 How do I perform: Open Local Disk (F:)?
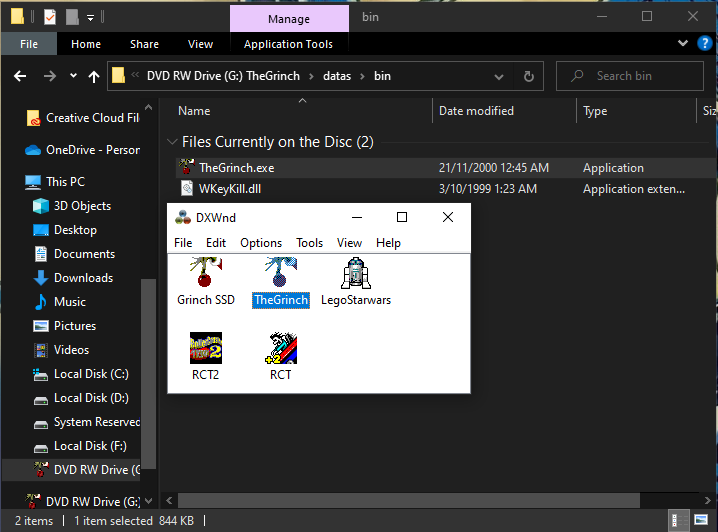click(80, 446)
